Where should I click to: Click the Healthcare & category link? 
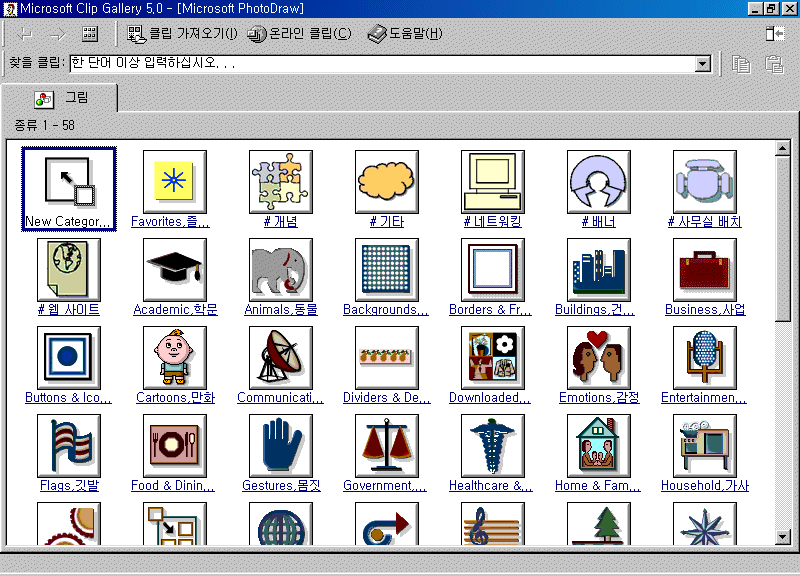point(491,485)
